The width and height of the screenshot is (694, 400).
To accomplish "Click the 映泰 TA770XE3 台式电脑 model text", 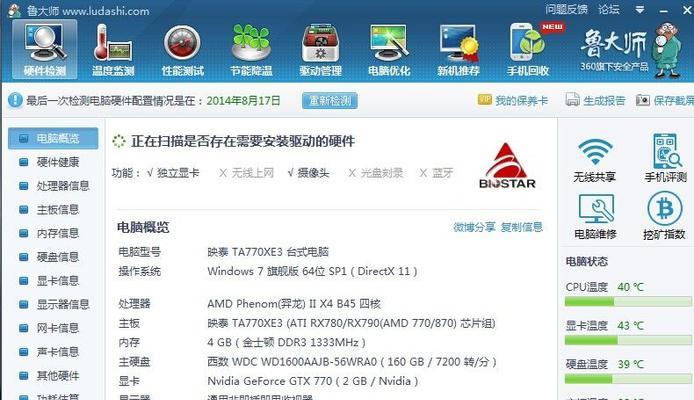I will coord(268,252).
